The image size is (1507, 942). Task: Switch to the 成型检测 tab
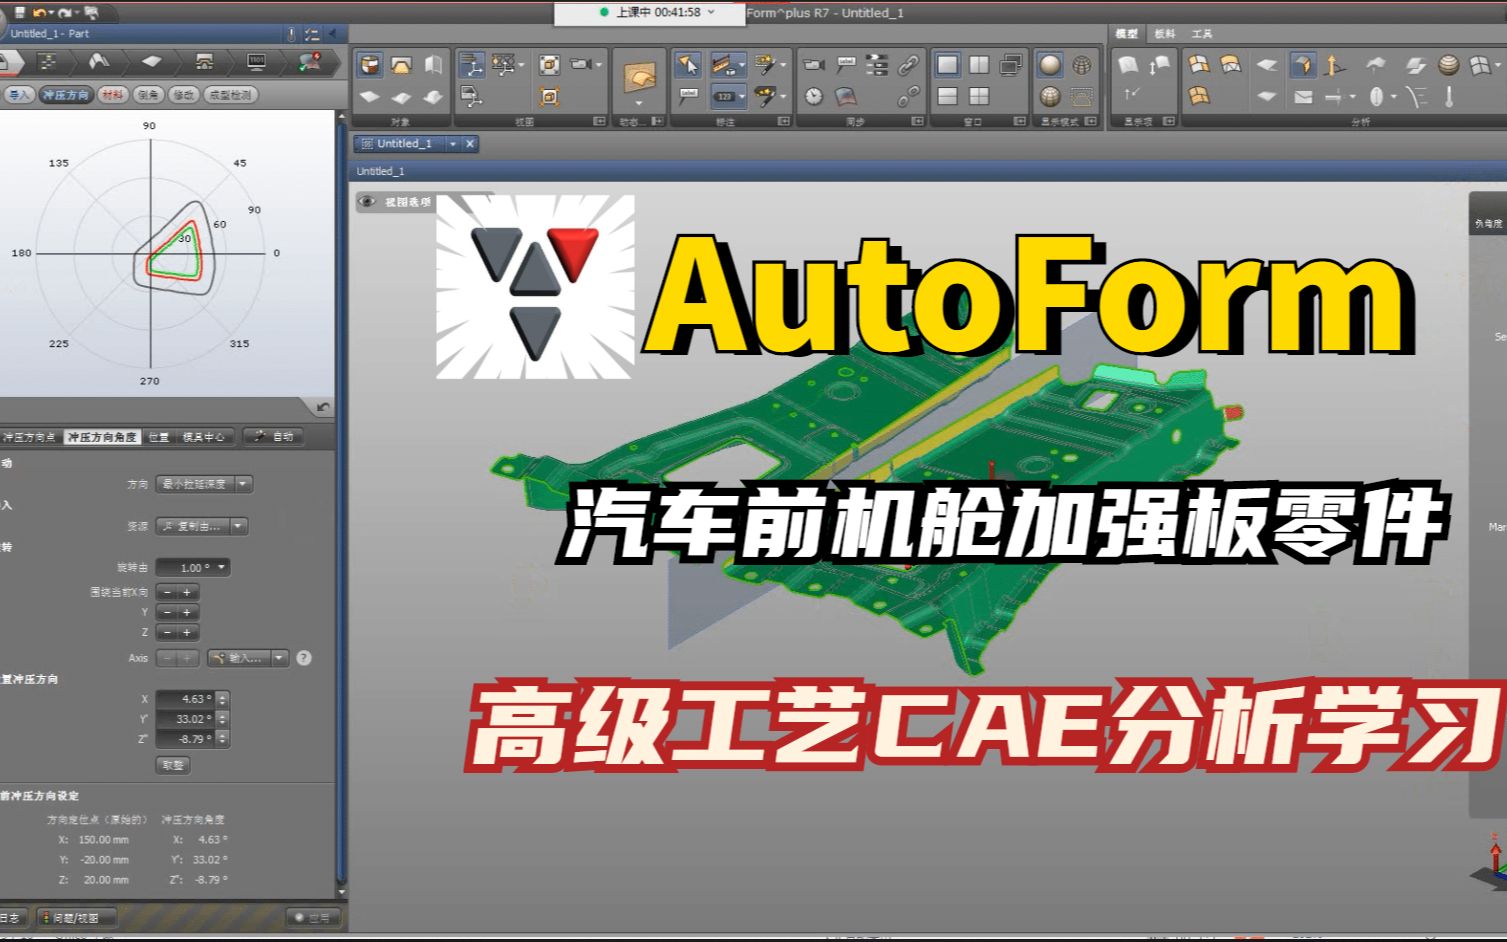[x=231, y=95]
